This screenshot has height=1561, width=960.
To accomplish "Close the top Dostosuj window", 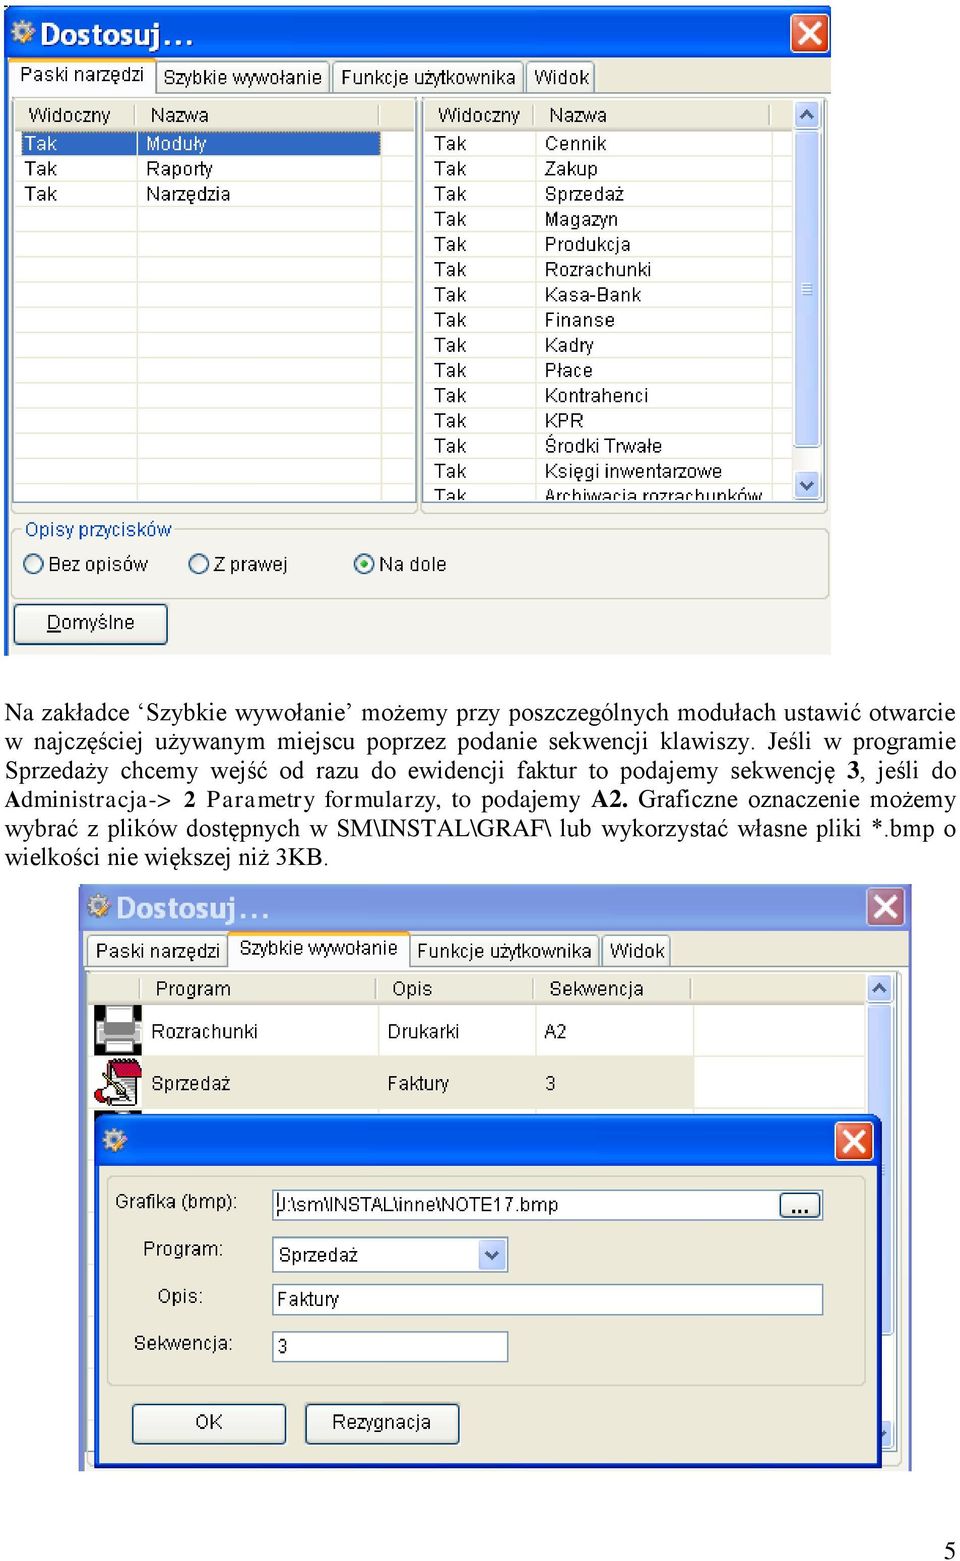I will point(809,33).
